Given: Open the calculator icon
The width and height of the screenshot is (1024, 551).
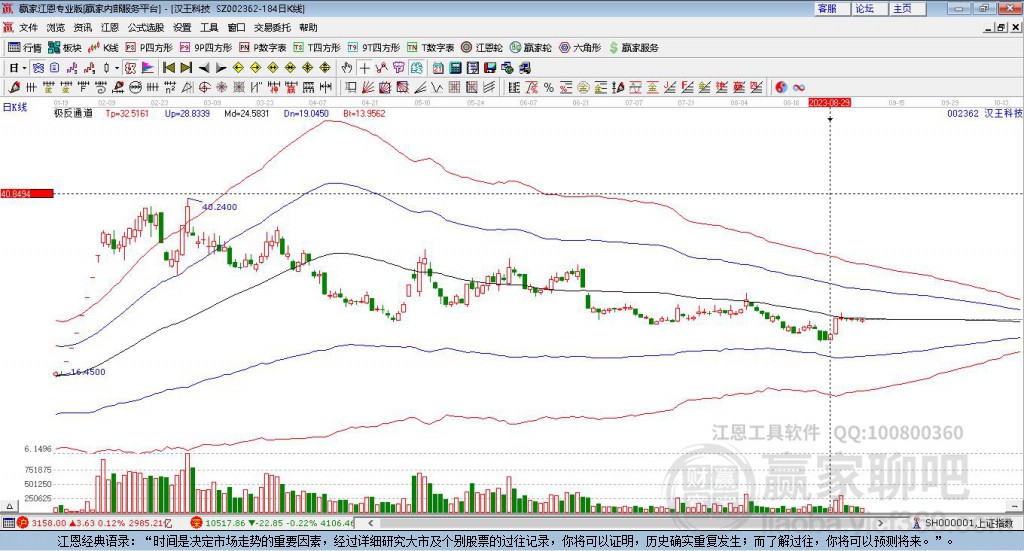Looking at the screenshot, I should (455, 68).
